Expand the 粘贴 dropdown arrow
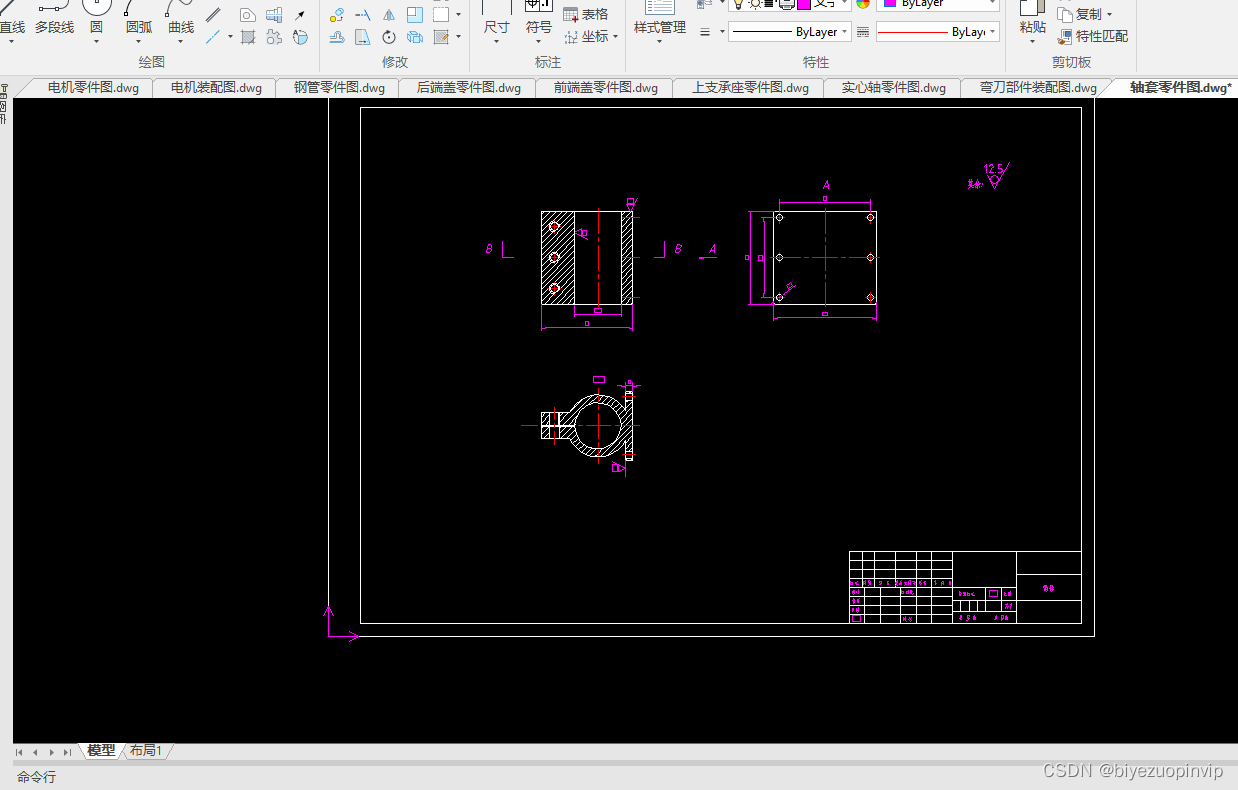1238x790 pixels. tap(1033, 42)
